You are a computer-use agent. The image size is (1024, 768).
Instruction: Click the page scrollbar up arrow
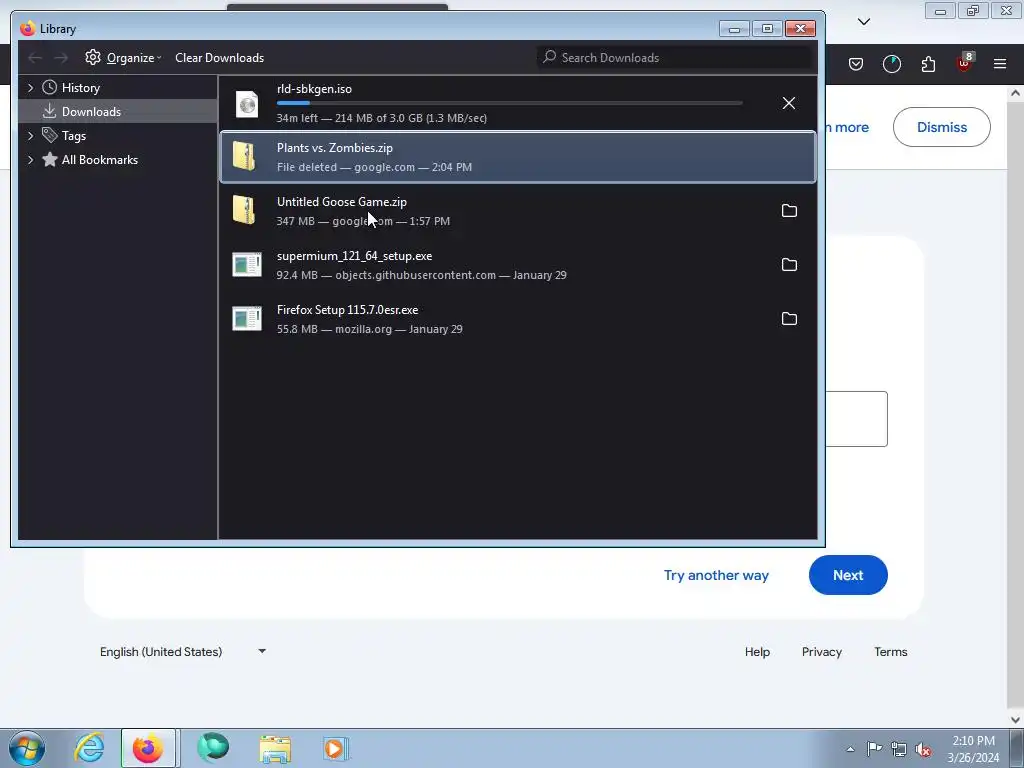pyautogui.click(x=1015, y=93)
